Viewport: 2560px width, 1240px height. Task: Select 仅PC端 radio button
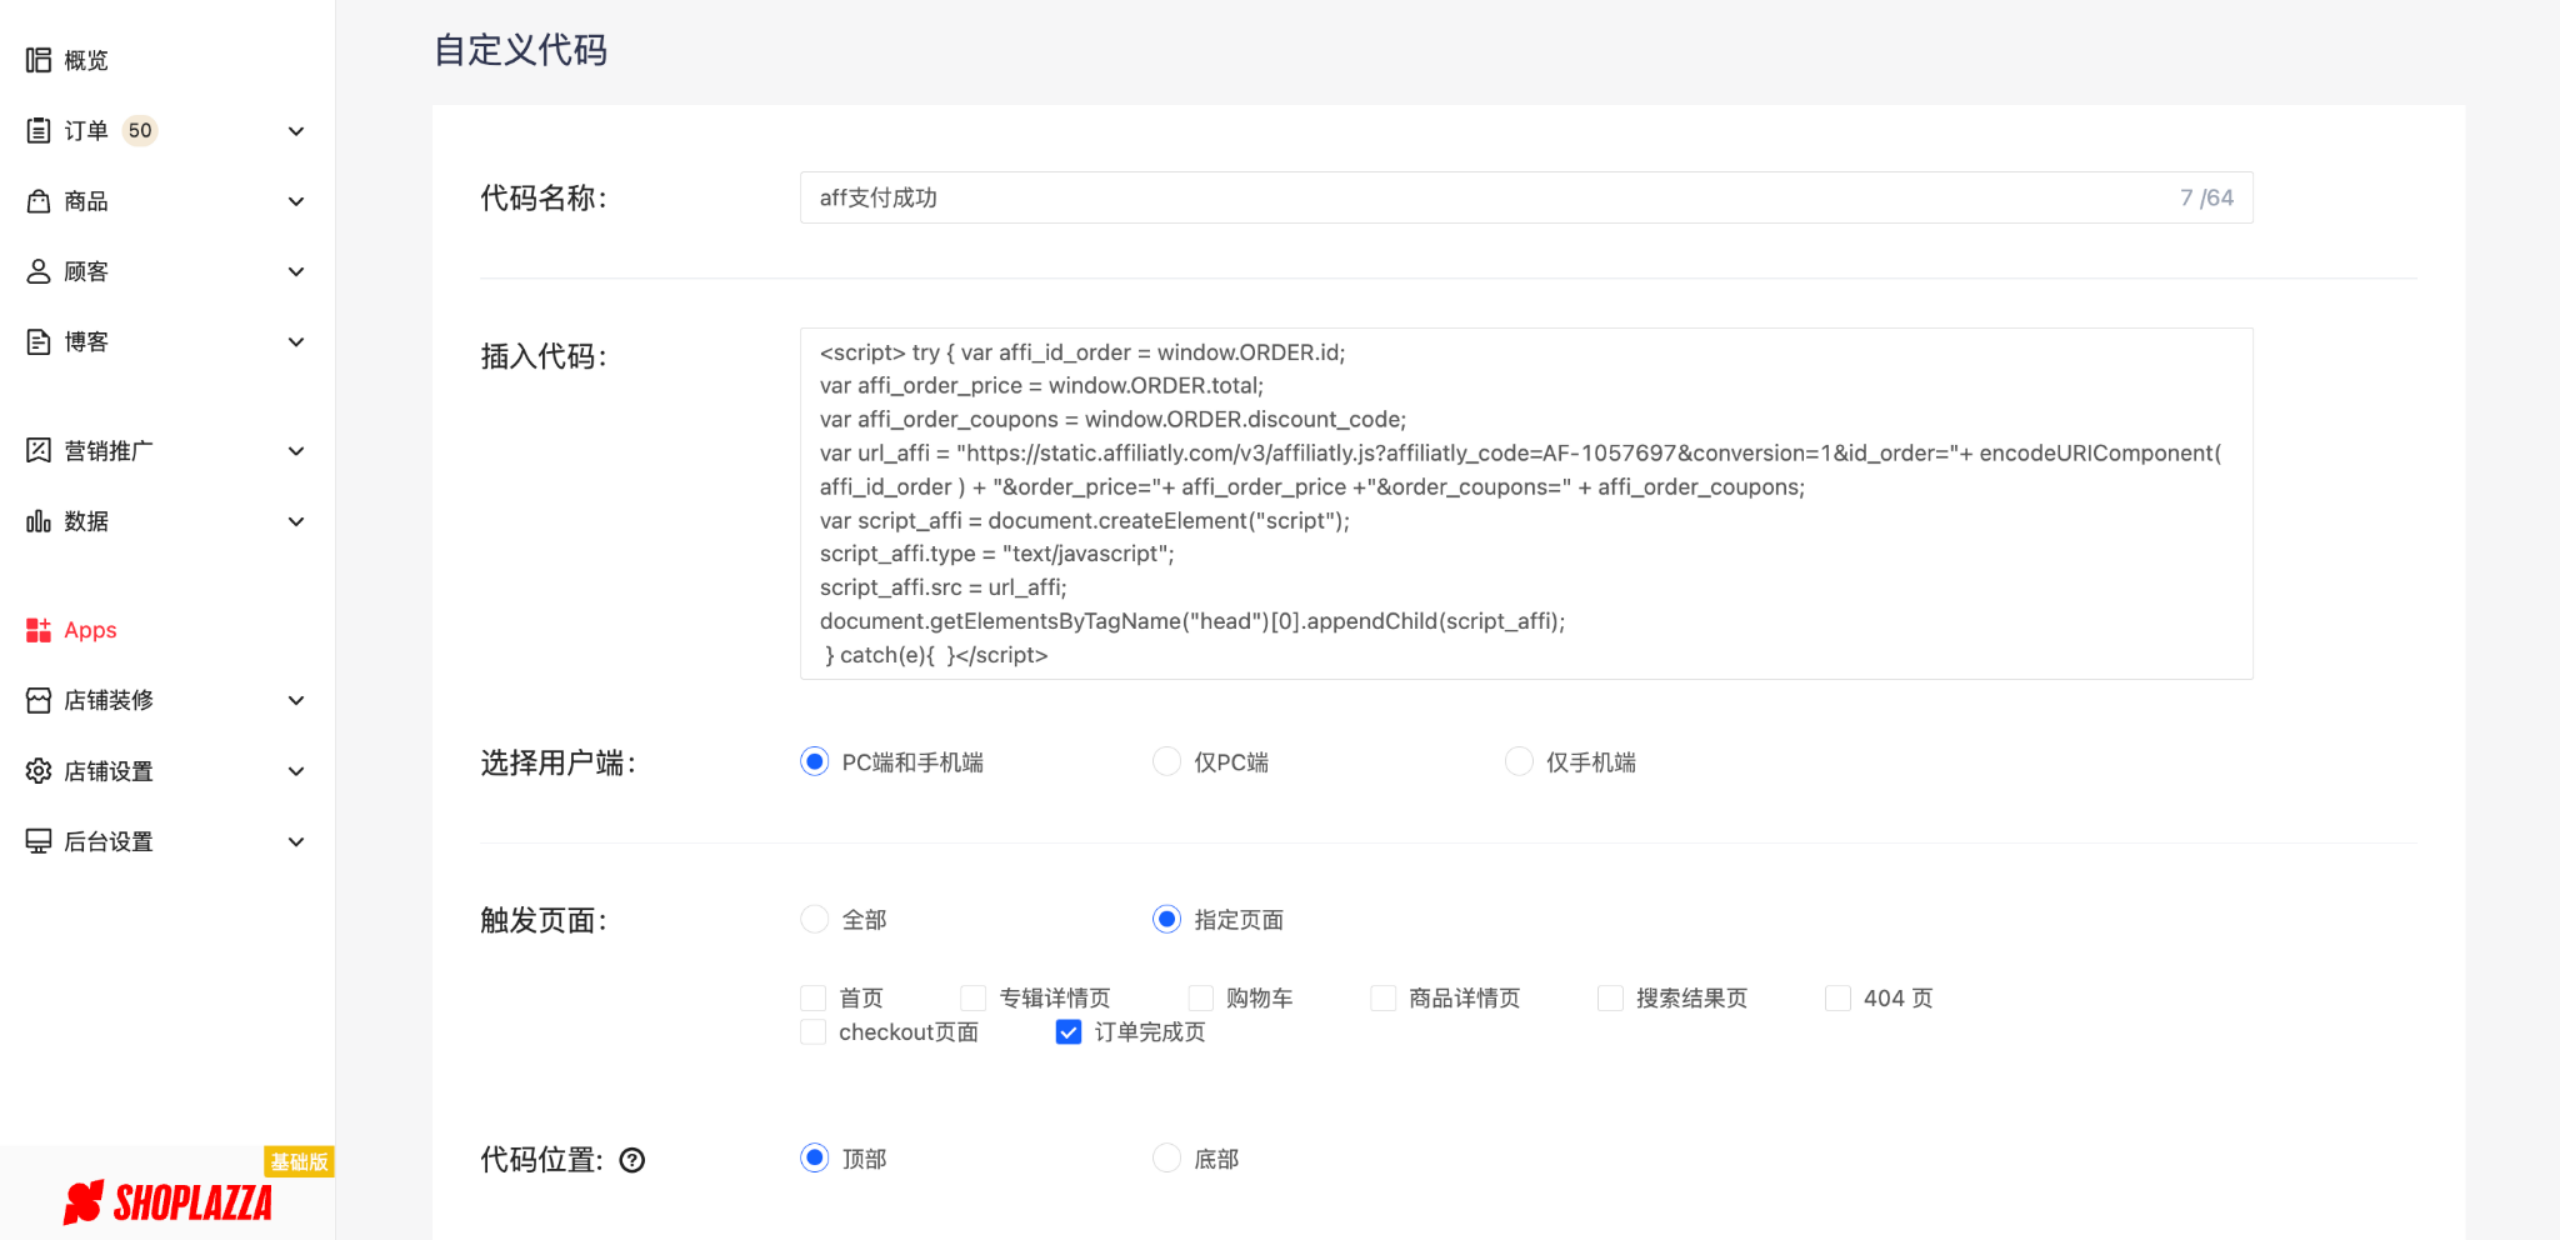1167,762
